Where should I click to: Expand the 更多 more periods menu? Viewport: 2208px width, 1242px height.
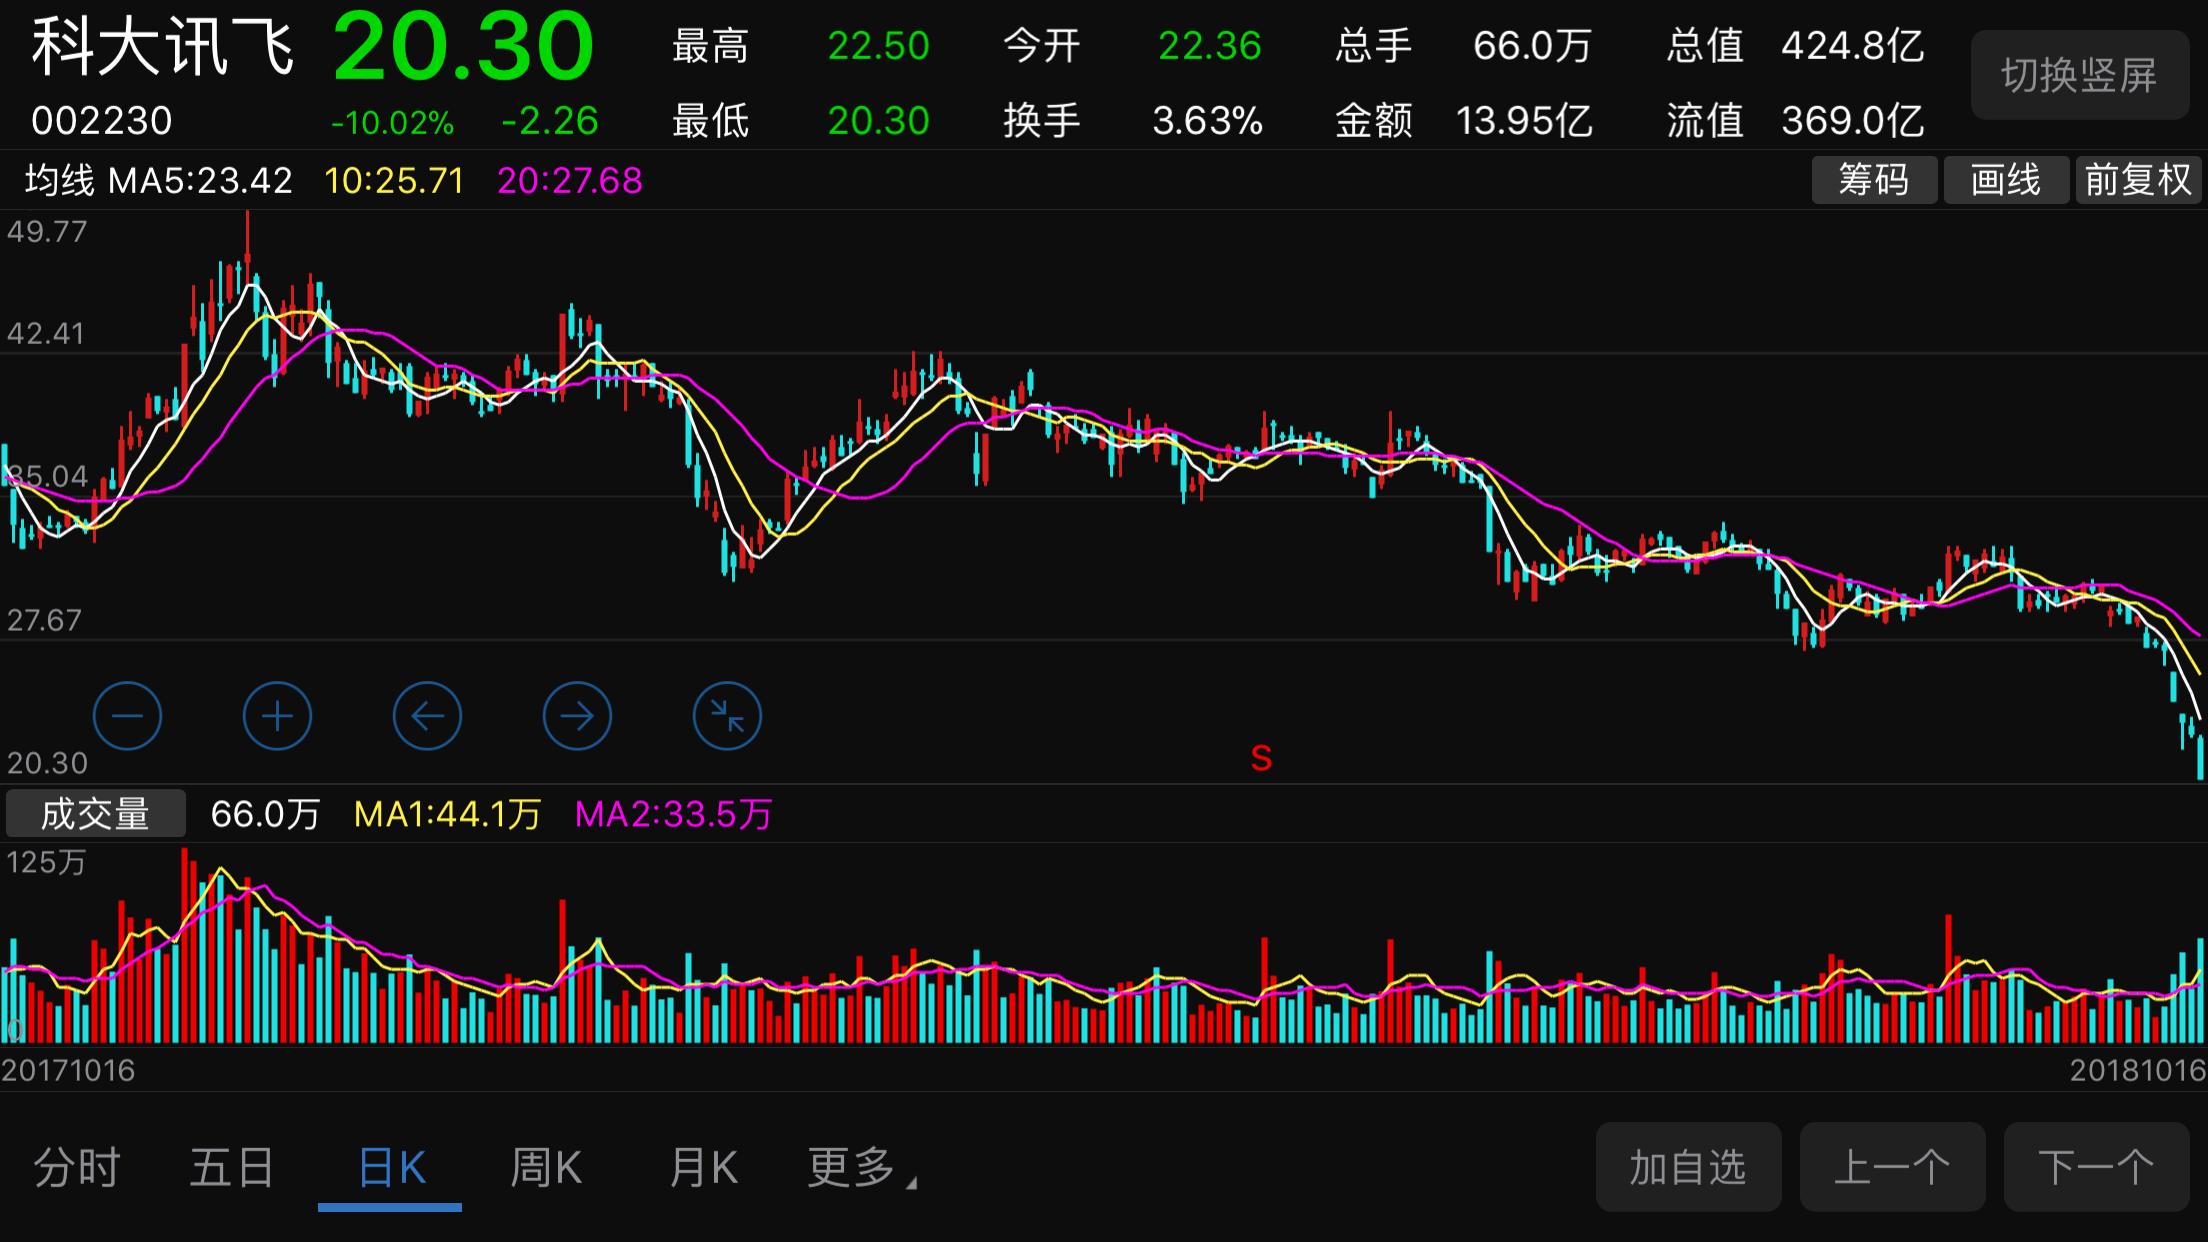861,1167
